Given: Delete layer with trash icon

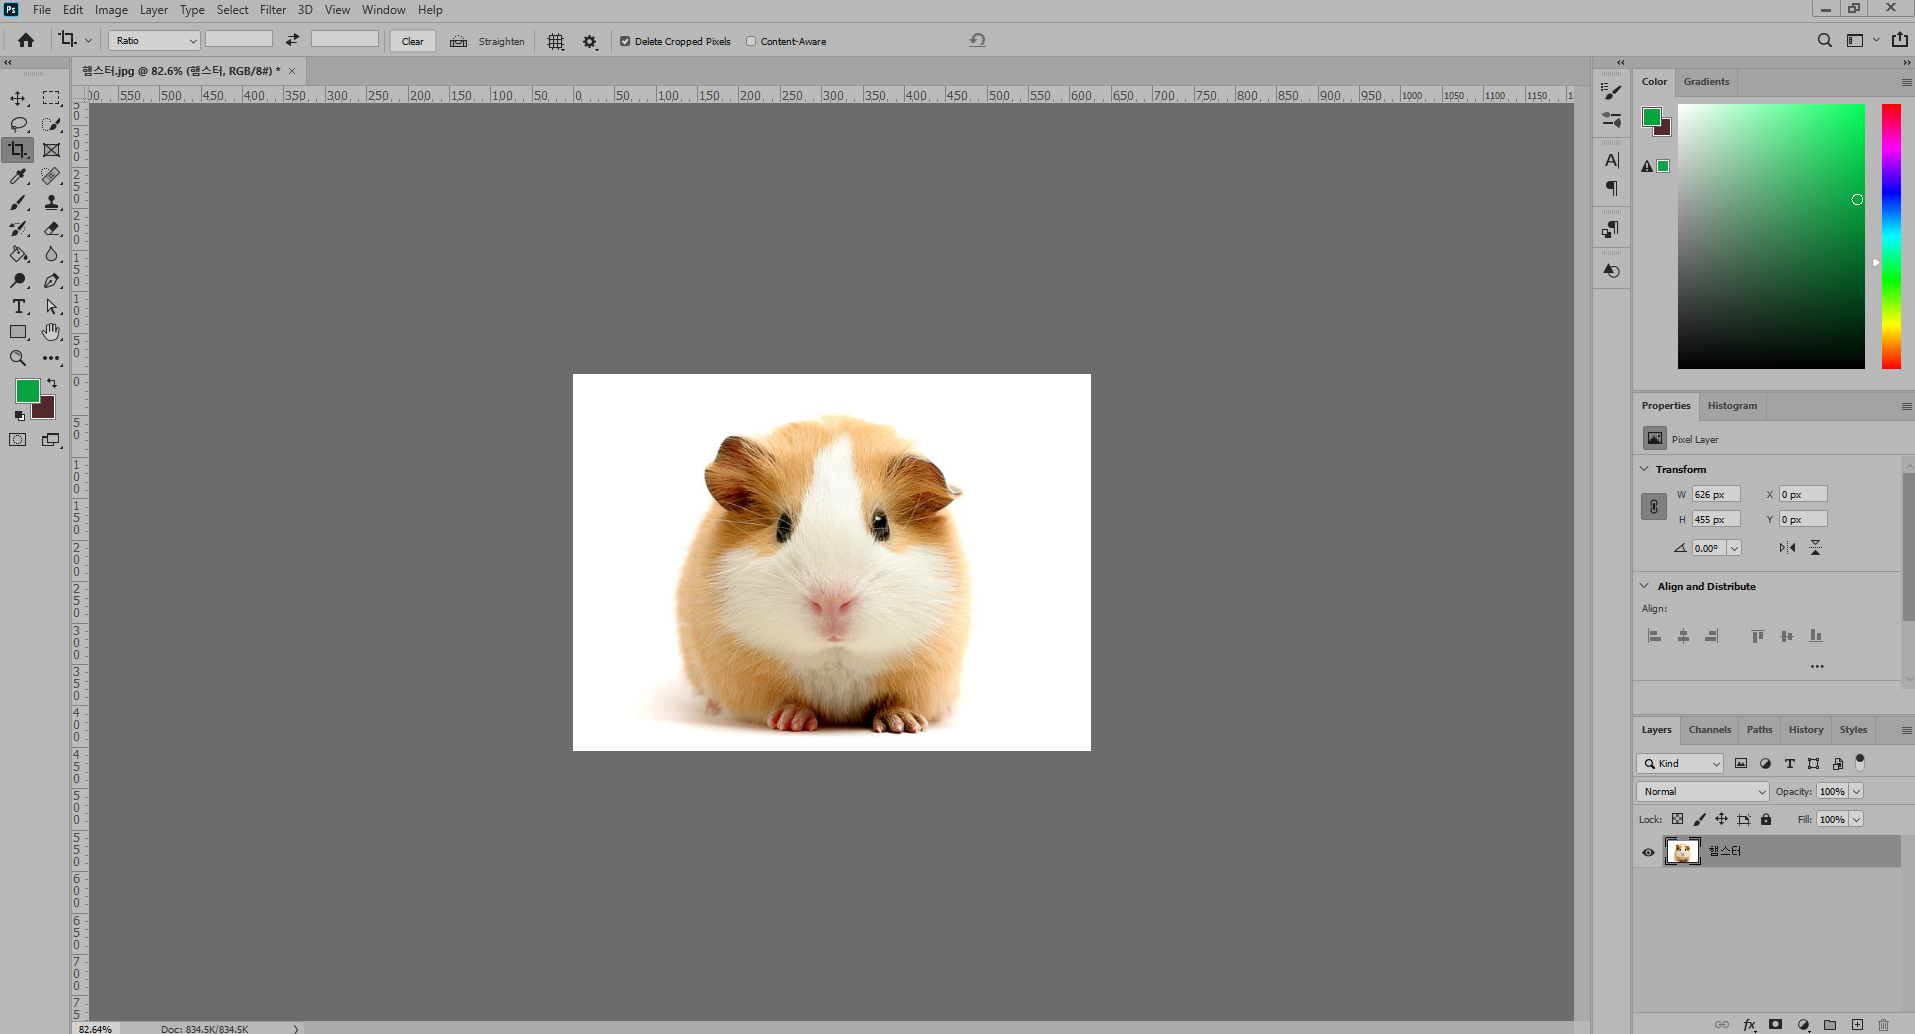Looking at the screenshot, I should coord(1884,1024).
